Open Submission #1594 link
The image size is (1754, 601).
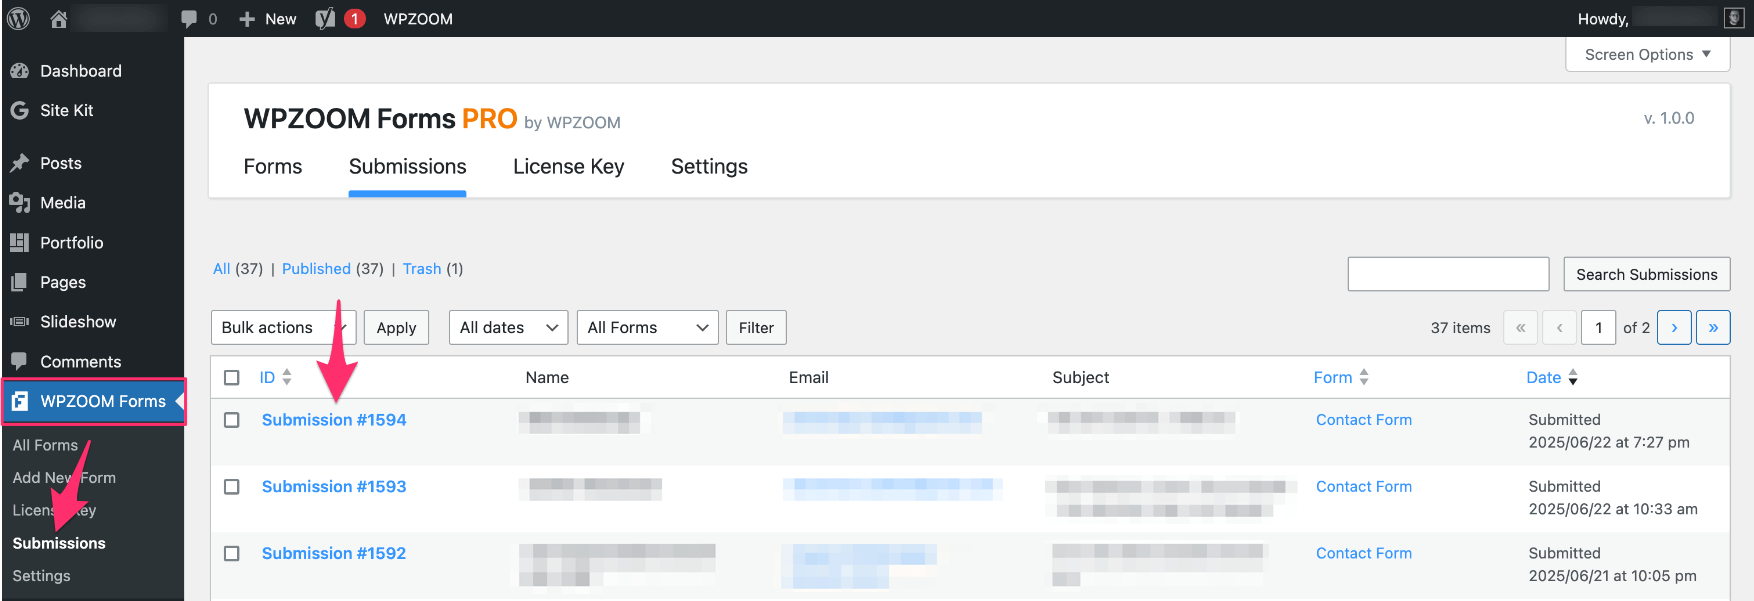(334, 420)
